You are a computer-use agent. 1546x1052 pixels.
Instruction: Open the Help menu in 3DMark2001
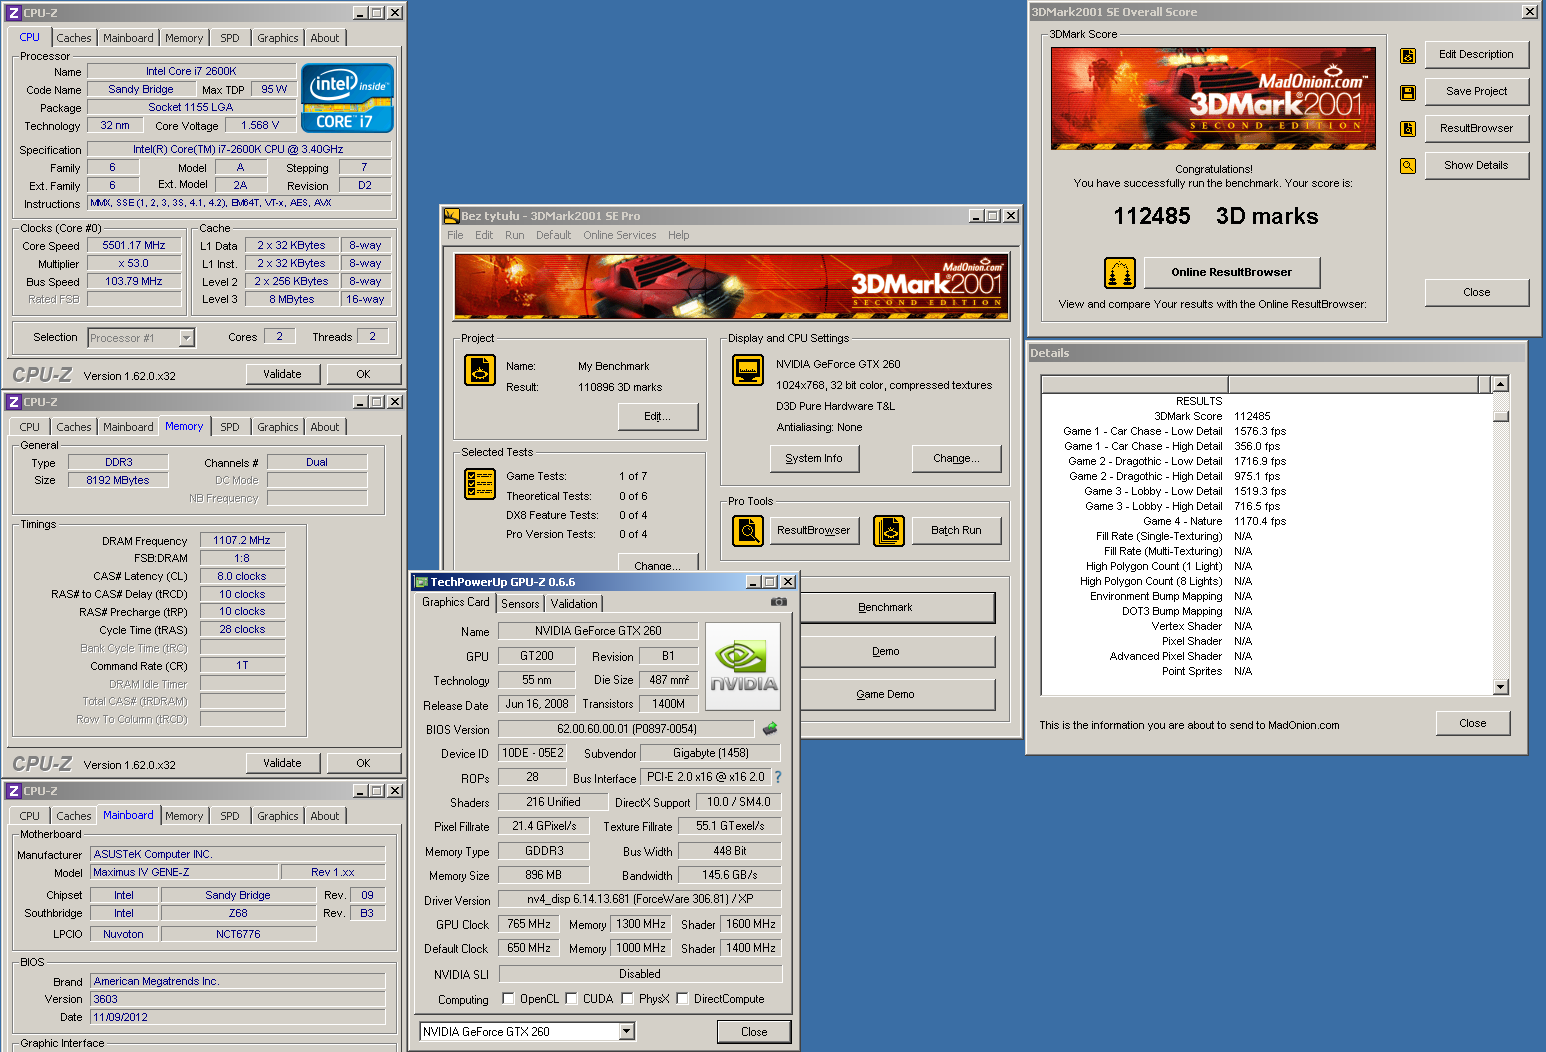click(679, 235)
